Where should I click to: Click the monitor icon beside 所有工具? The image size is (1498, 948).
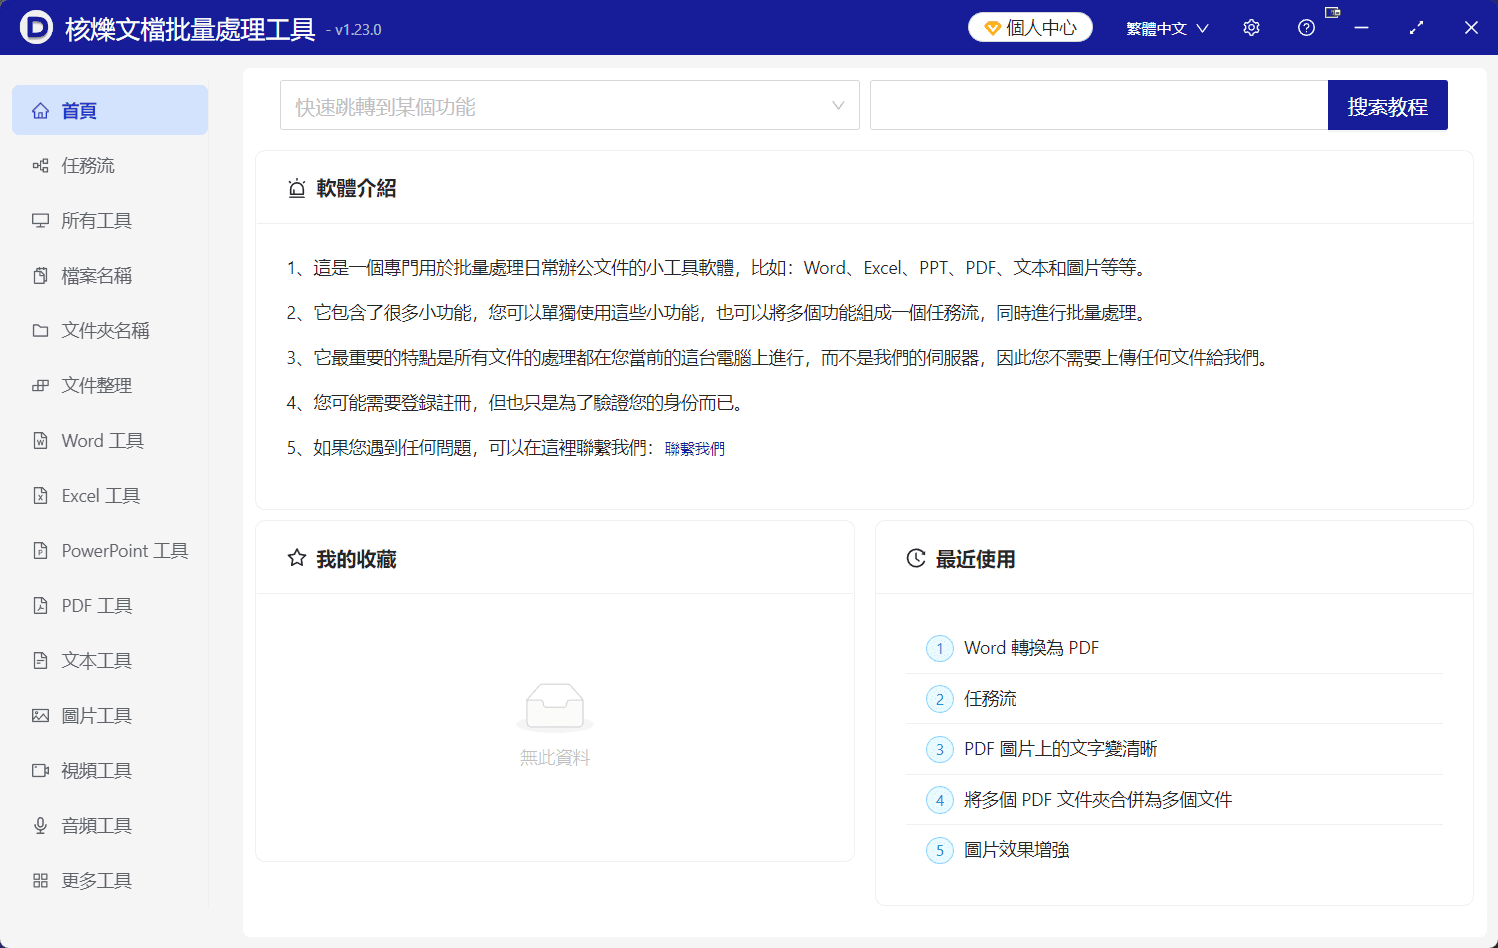tap(40, 221)
